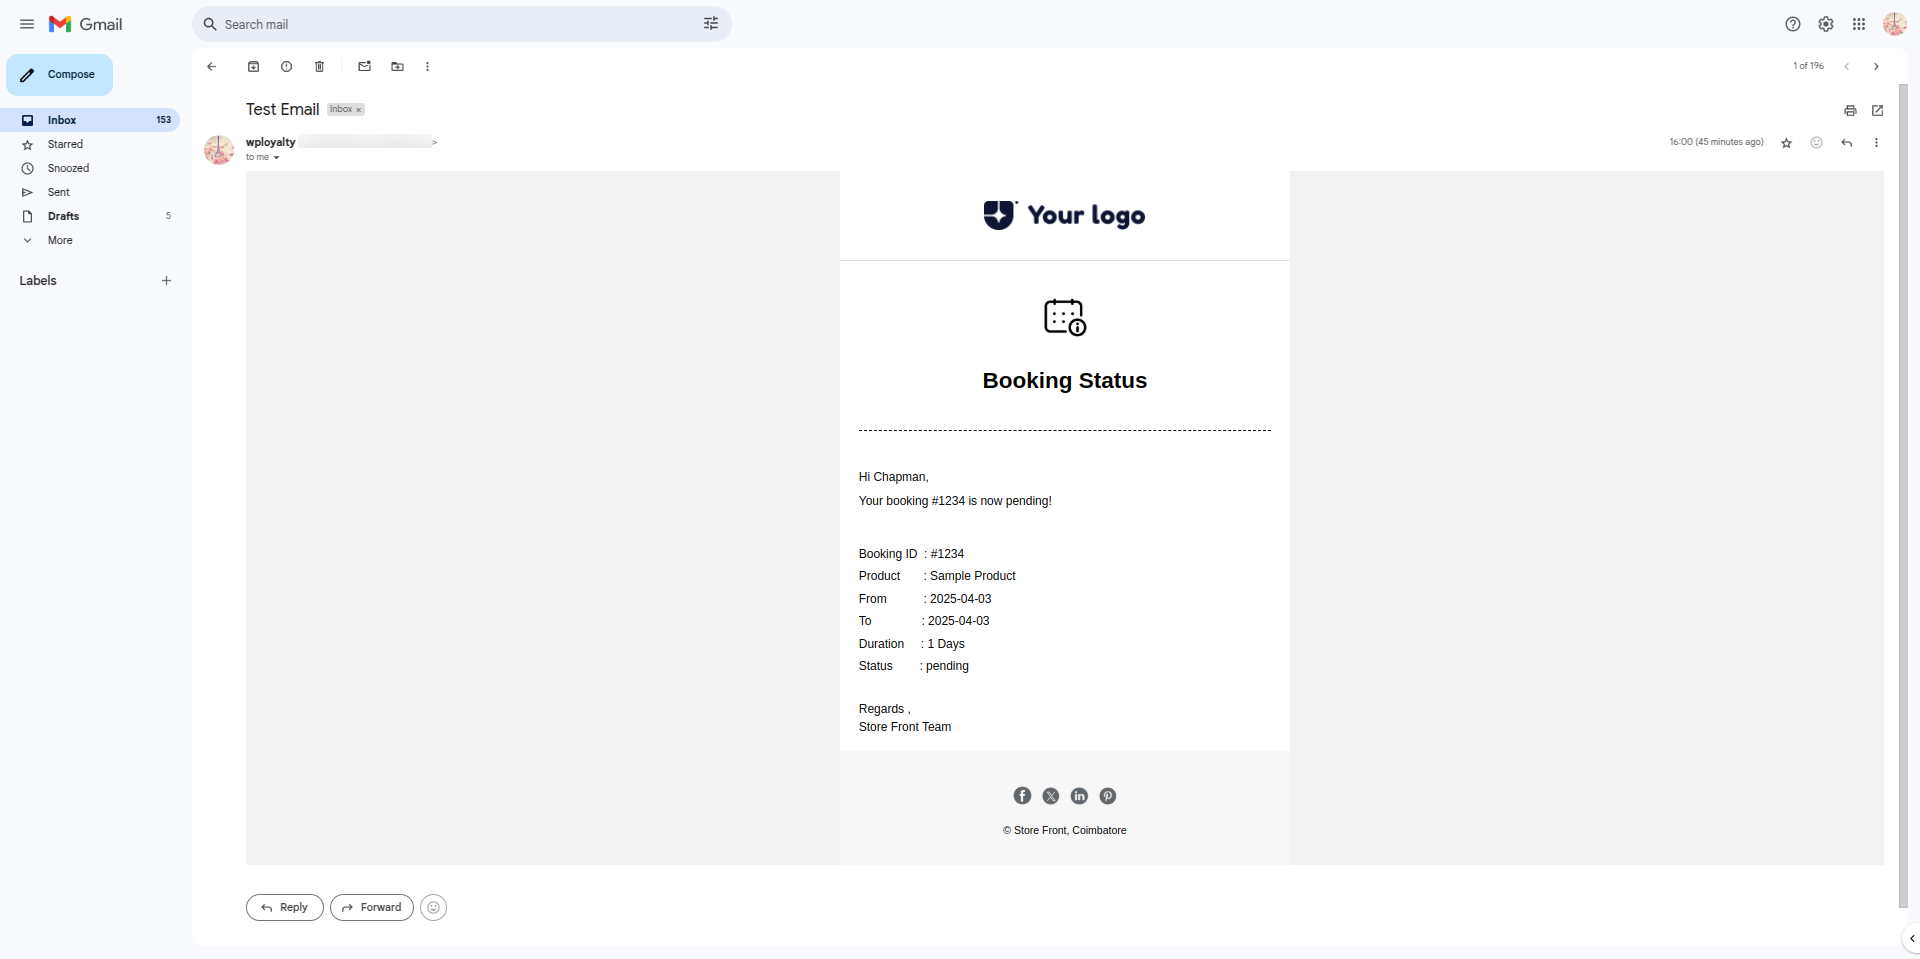
Task: Open the Move to folder icon
Action: (x=397, y=67)
